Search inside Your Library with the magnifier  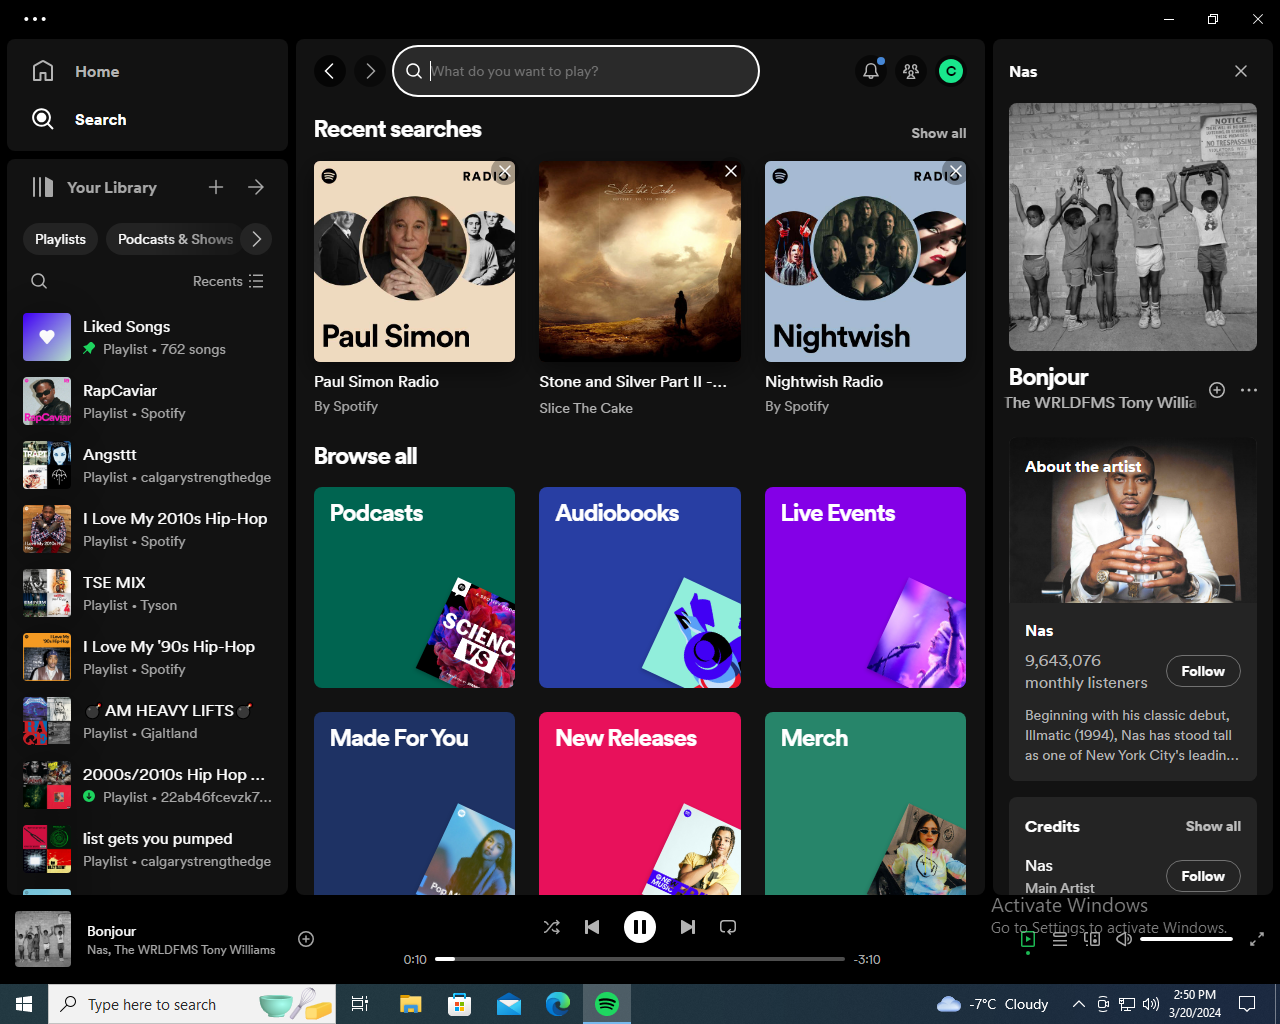pyautogui.click(x=39, y=281)
